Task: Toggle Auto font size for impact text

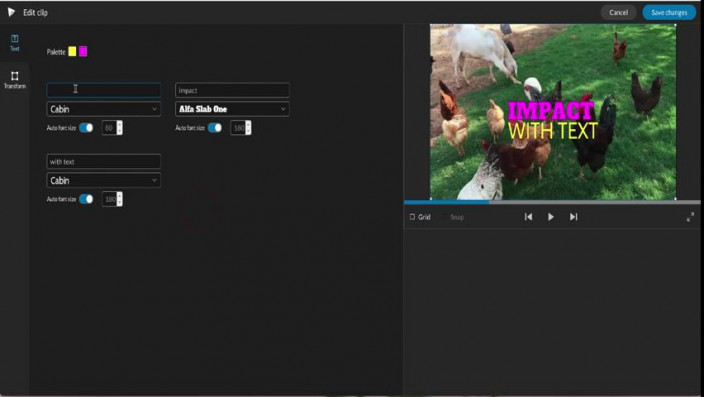Action: [215, 128]
